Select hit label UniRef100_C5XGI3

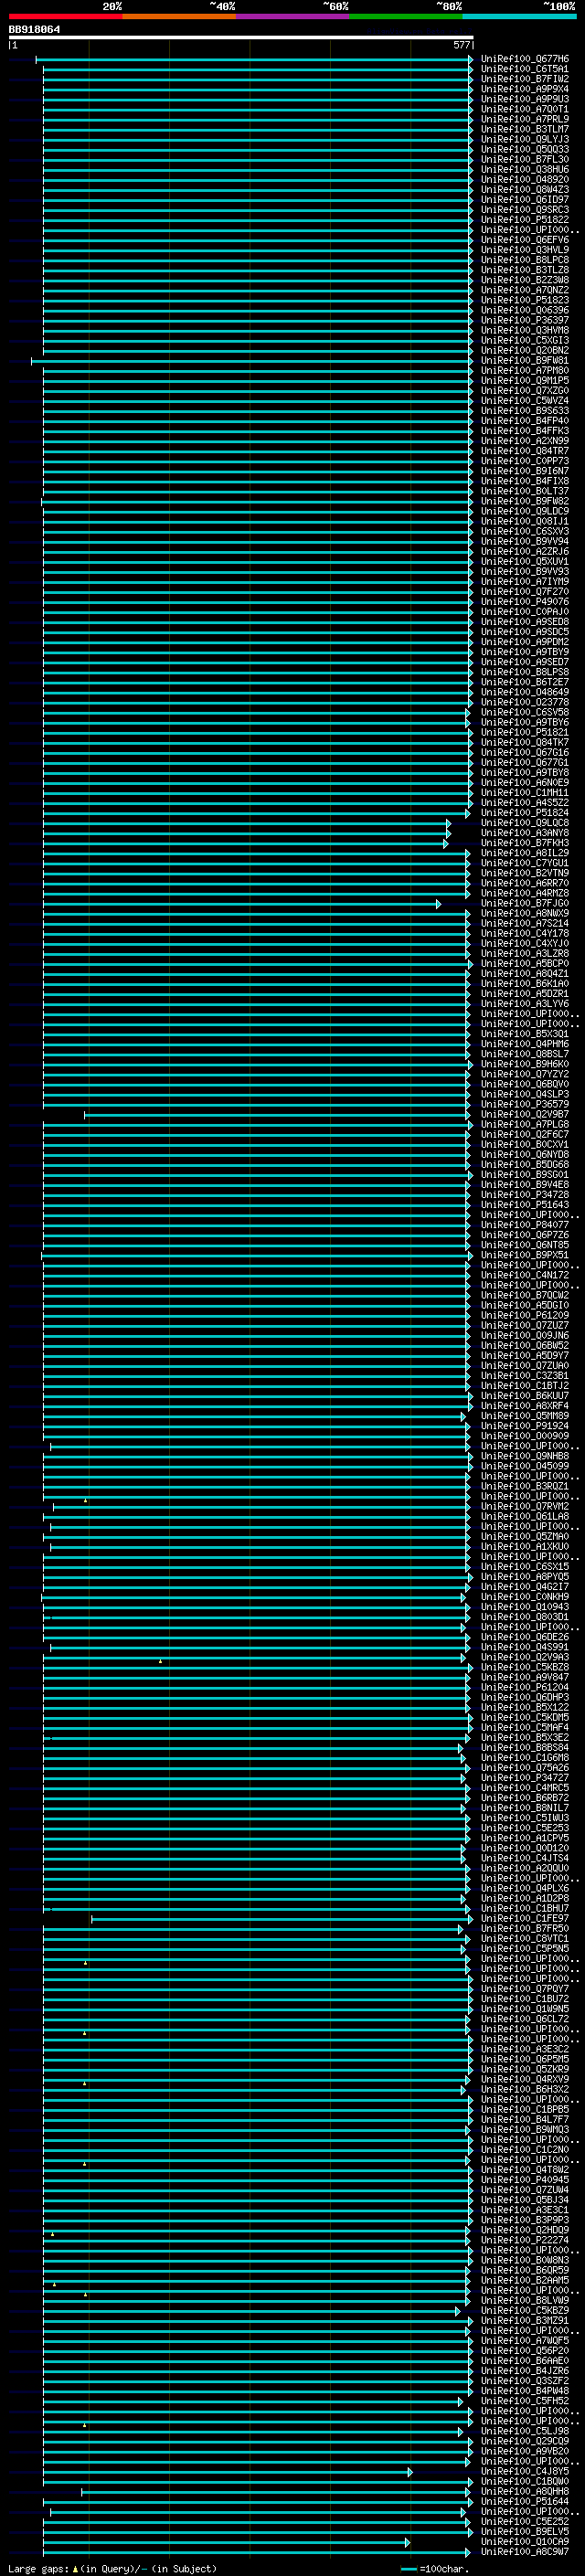pos(525,341)
